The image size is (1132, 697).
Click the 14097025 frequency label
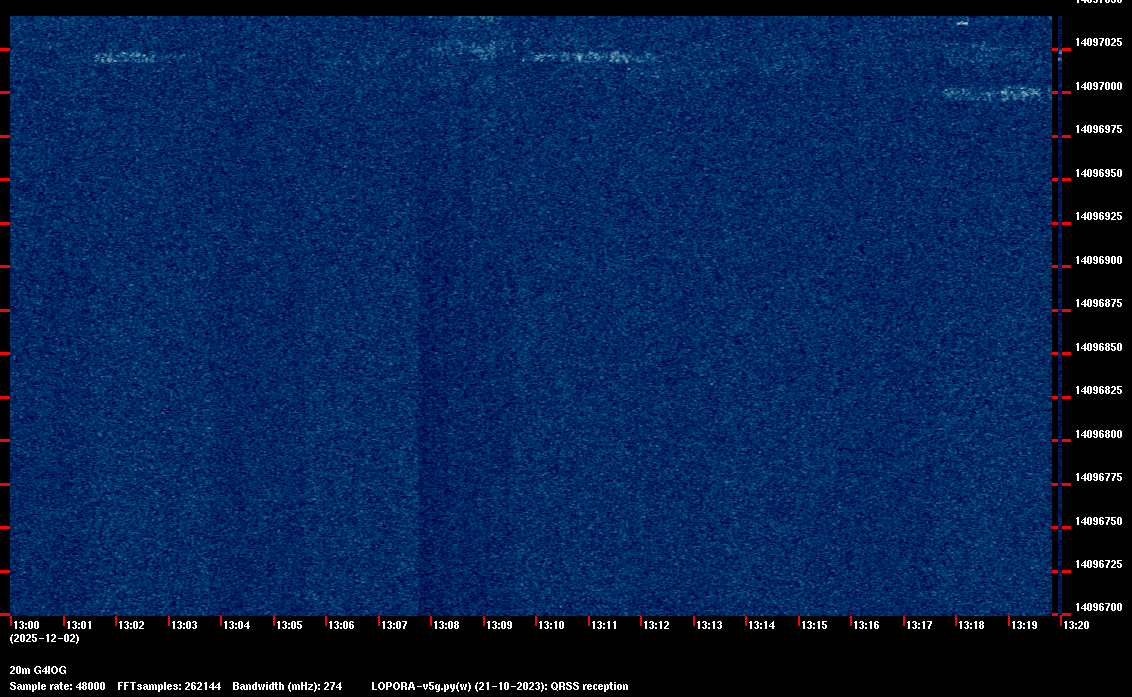(x=1099, y=43)
